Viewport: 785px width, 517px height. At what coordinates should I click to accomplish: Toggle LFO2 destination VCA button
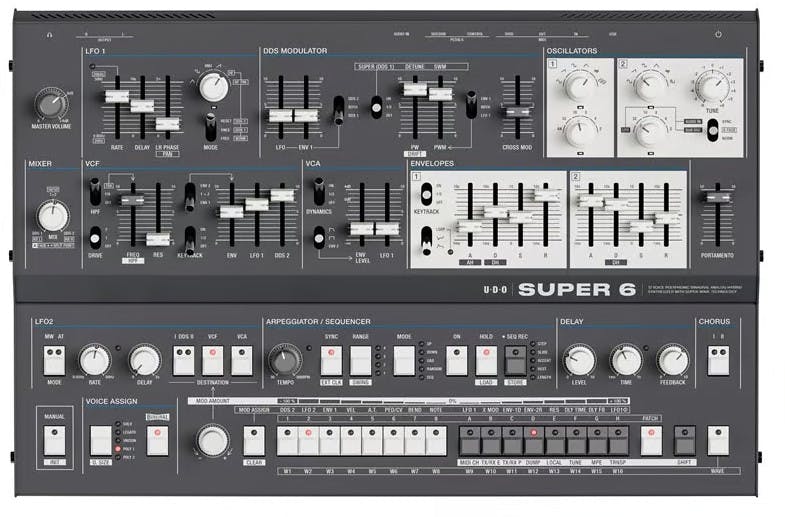(x=242, y=360)
